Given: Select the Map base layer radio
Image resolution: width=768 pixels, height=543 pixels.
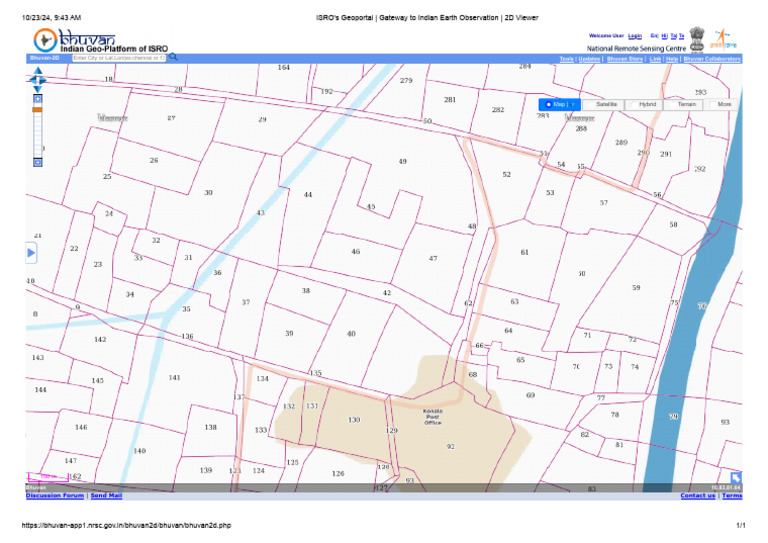Looking at the screenshot, I should (549, 104).
